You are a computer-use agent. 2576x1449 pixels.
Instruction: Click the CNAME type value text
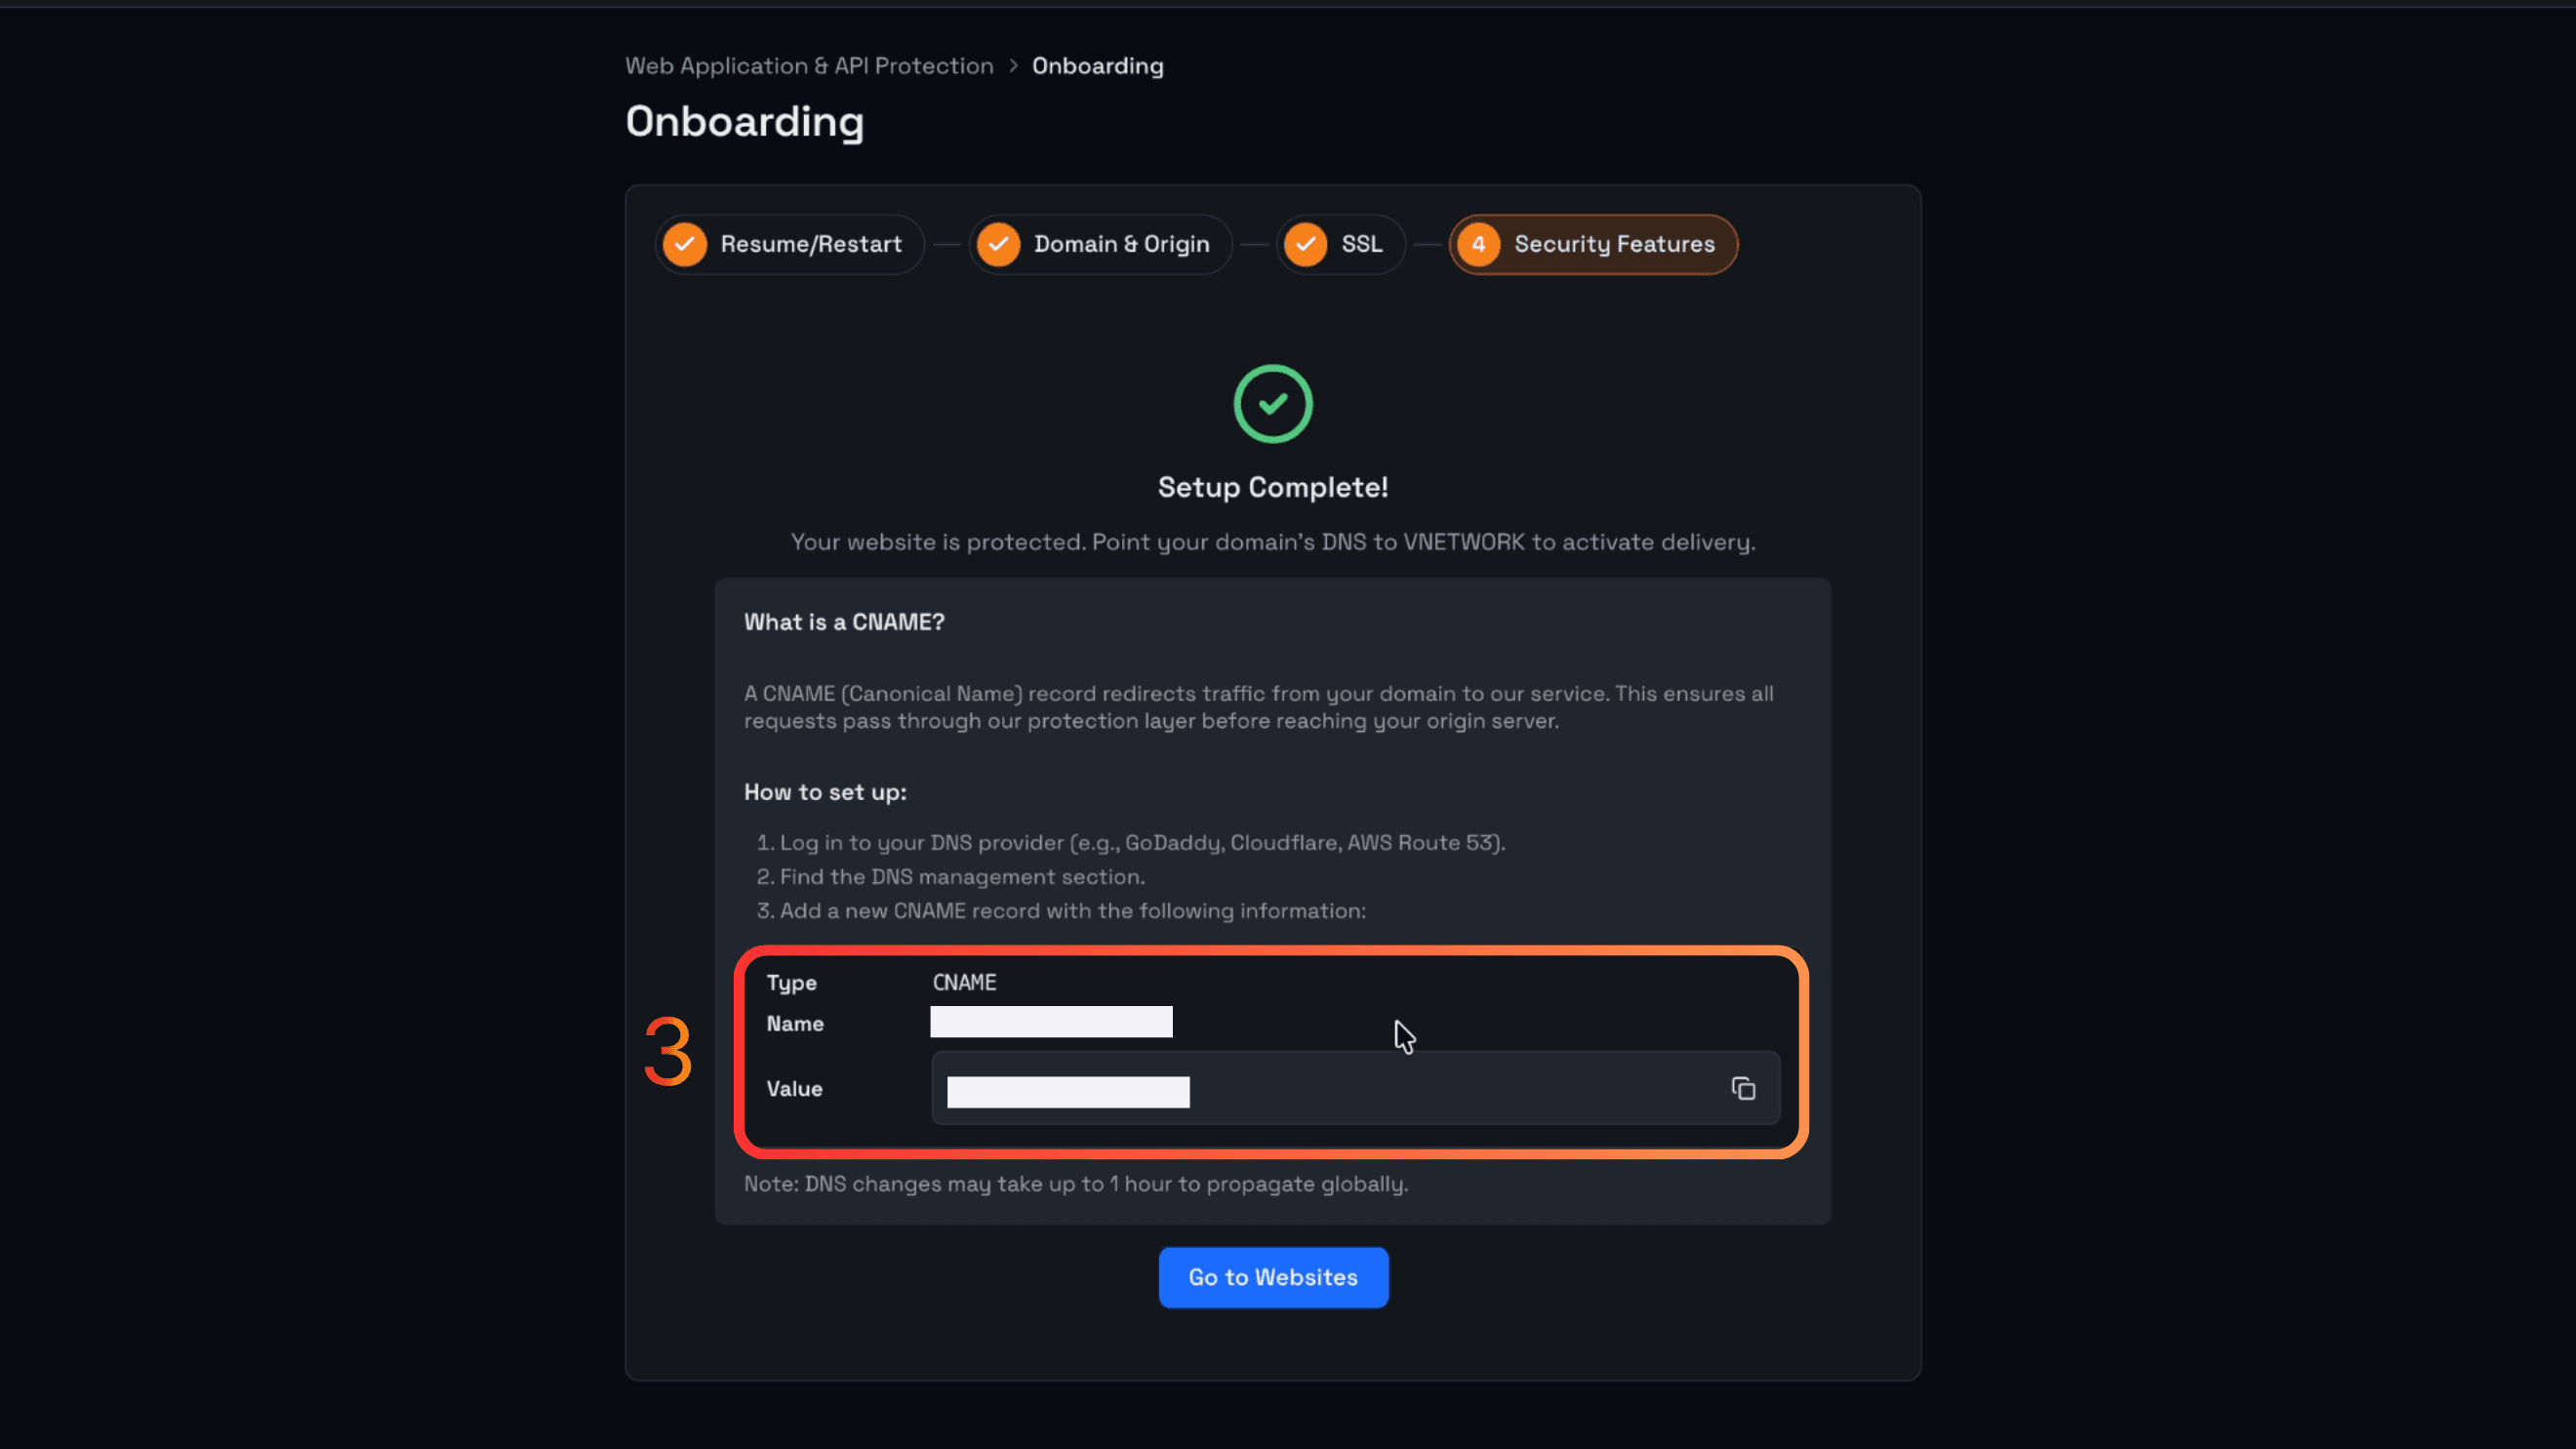[964, 982]
